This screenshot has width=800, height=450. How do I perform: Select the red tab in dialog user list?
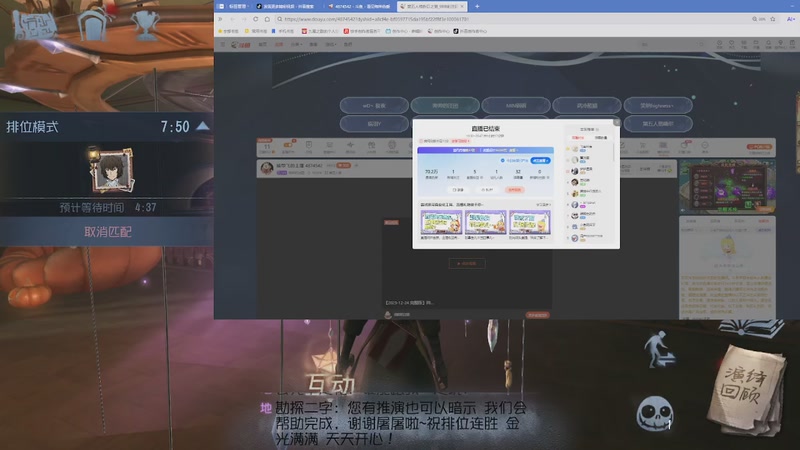[x=578, y=138]
